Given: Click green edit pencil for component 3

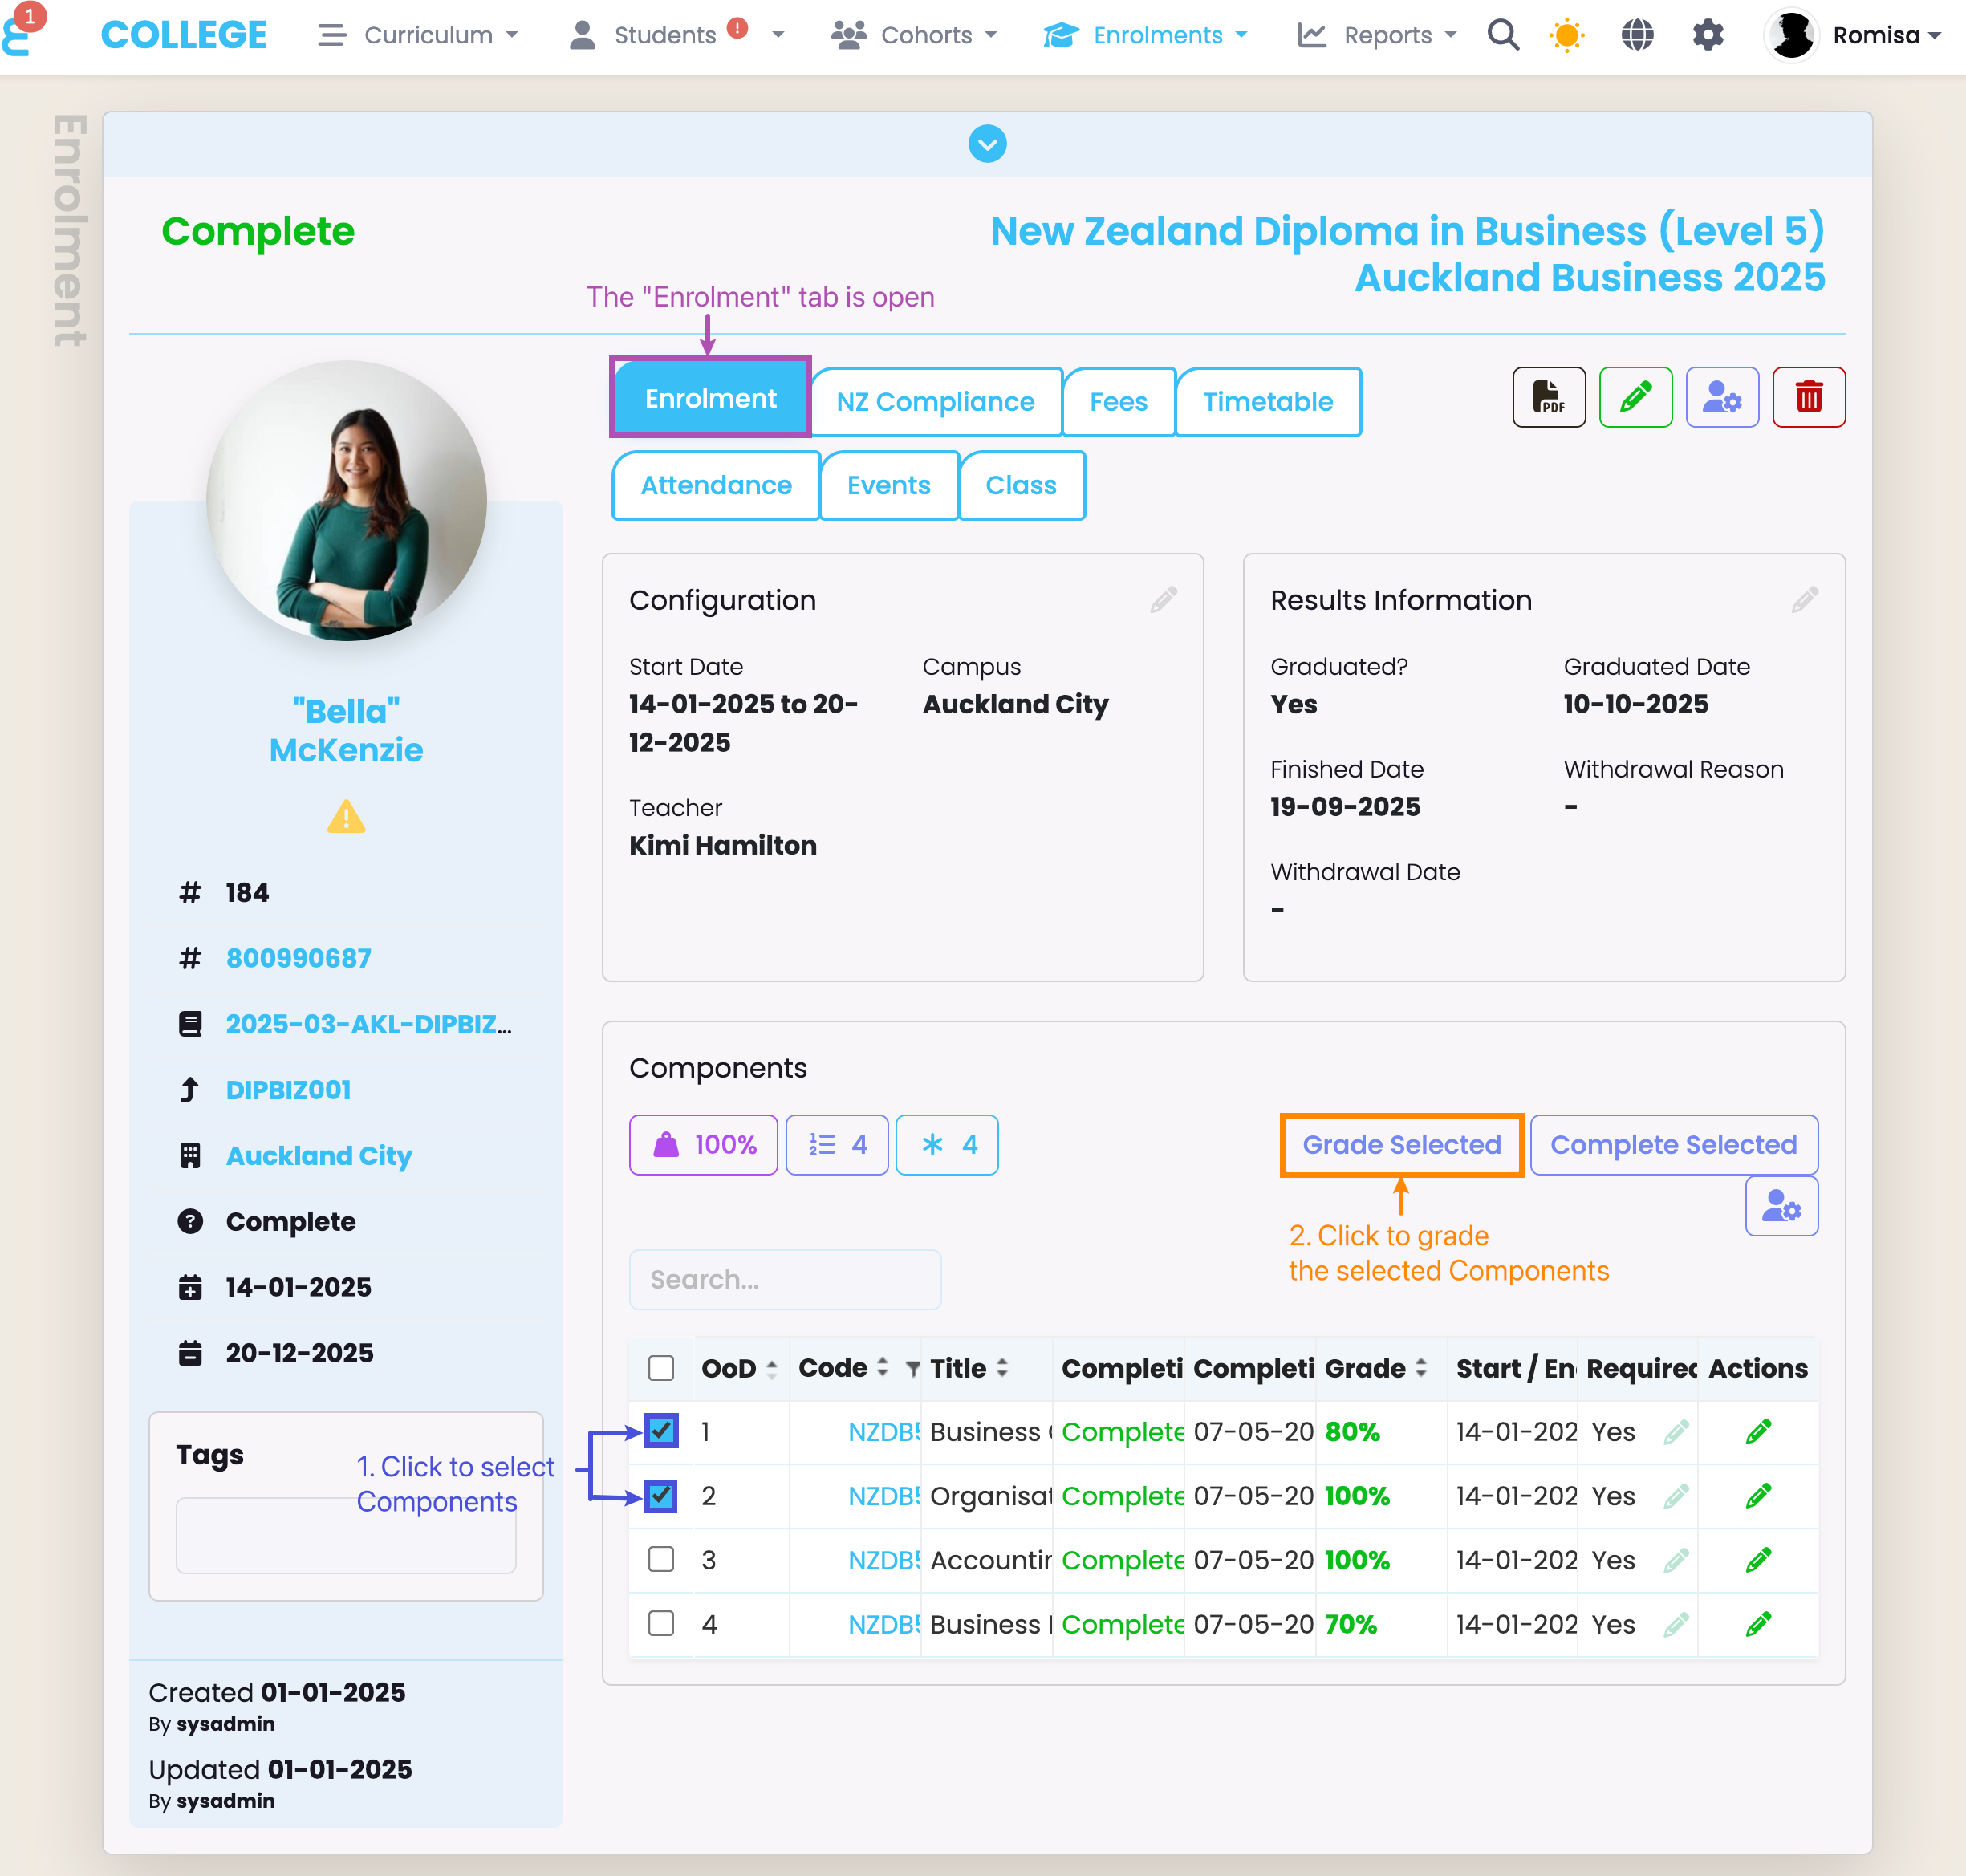Looking at the screenshot, I should pos(1758,1560).
